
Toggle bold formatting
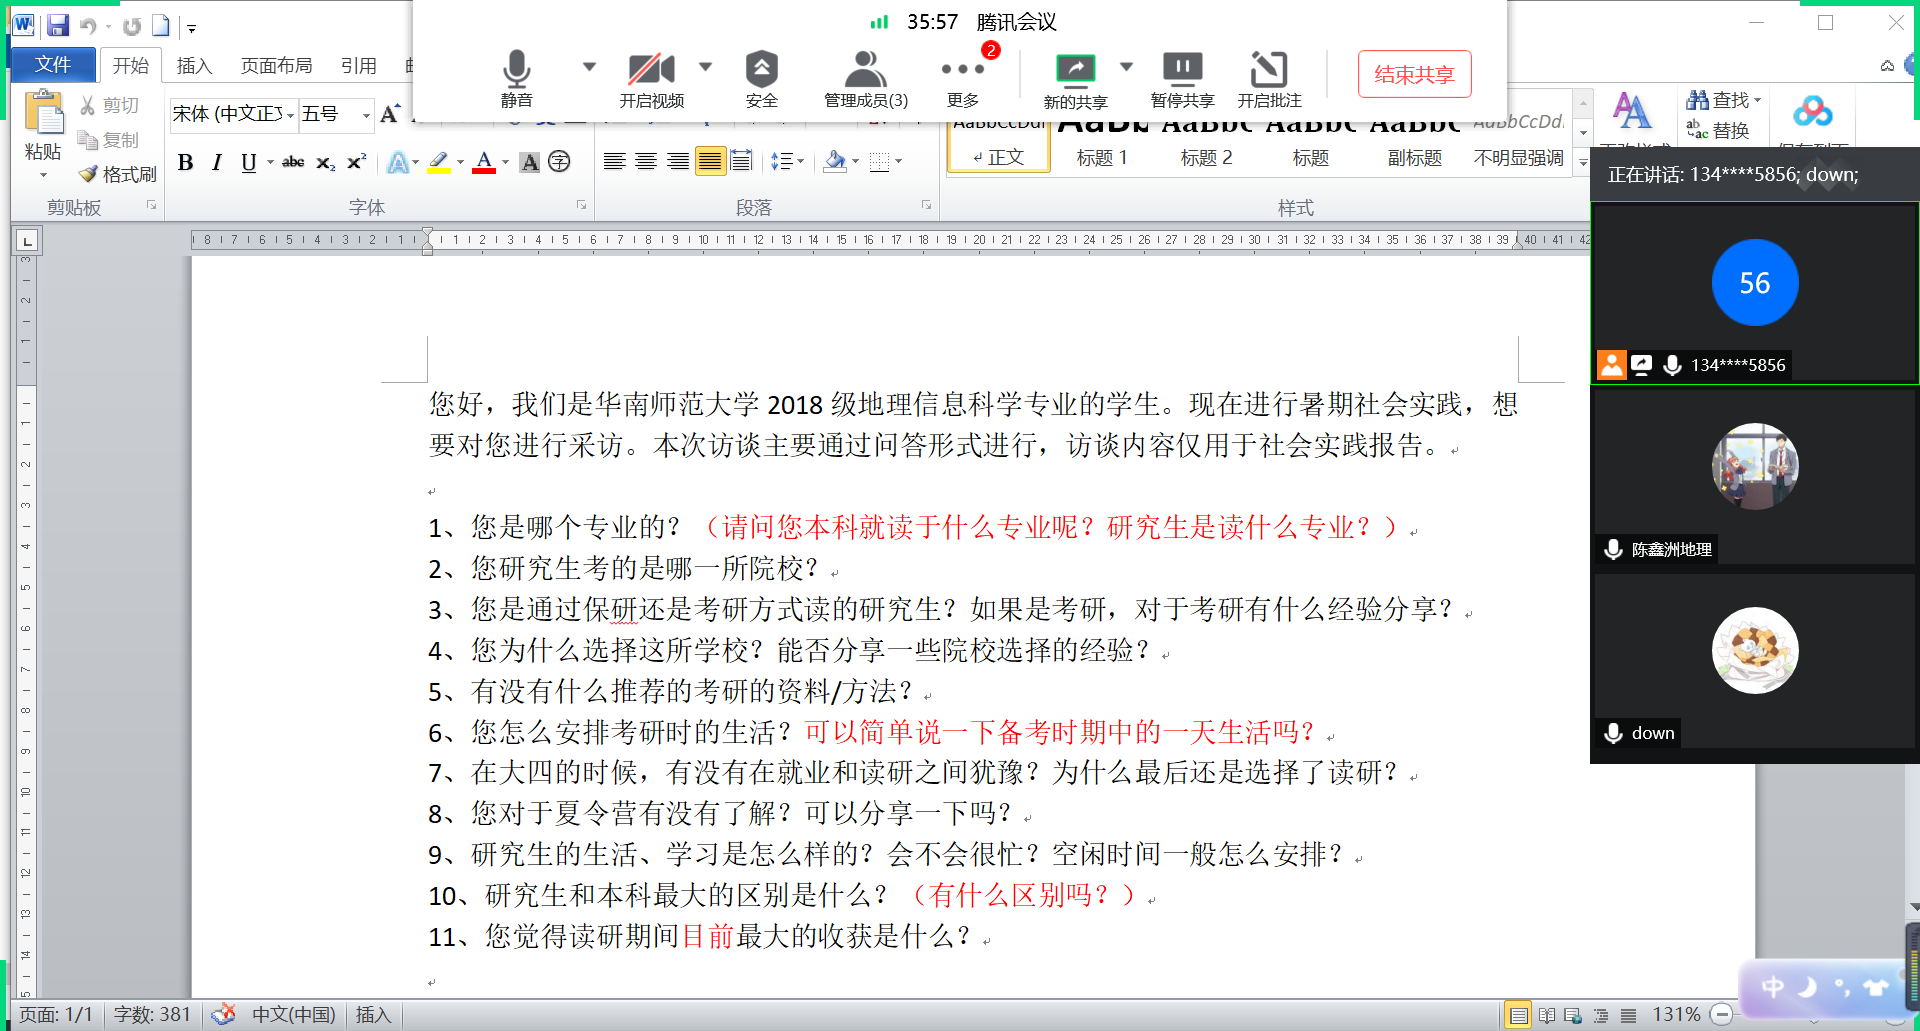pyautogui.click(x=185, y=162)
